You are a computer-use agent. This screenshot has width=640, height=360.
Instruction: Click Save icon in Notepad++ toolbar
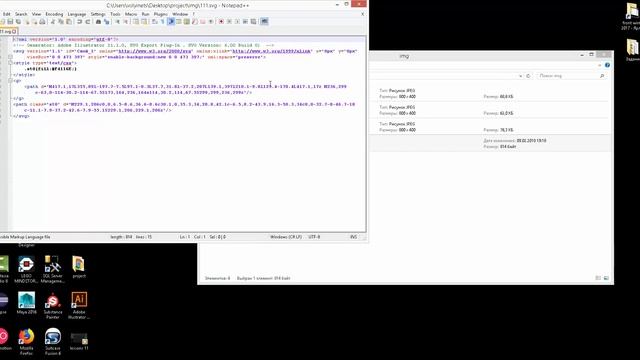11,21
